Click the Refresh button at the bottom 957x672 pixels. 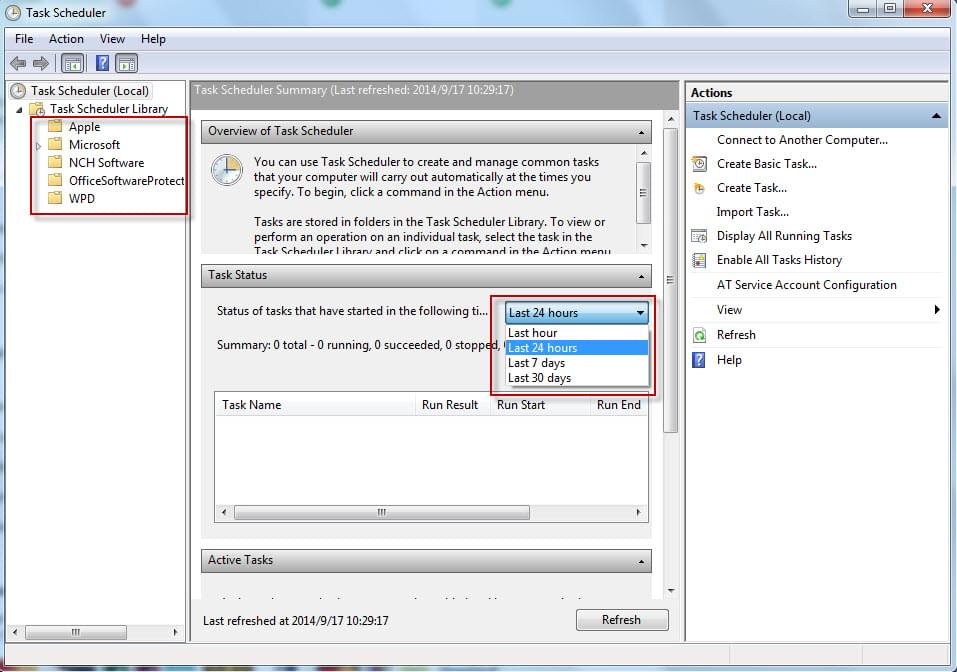click(x=621, y=619)
